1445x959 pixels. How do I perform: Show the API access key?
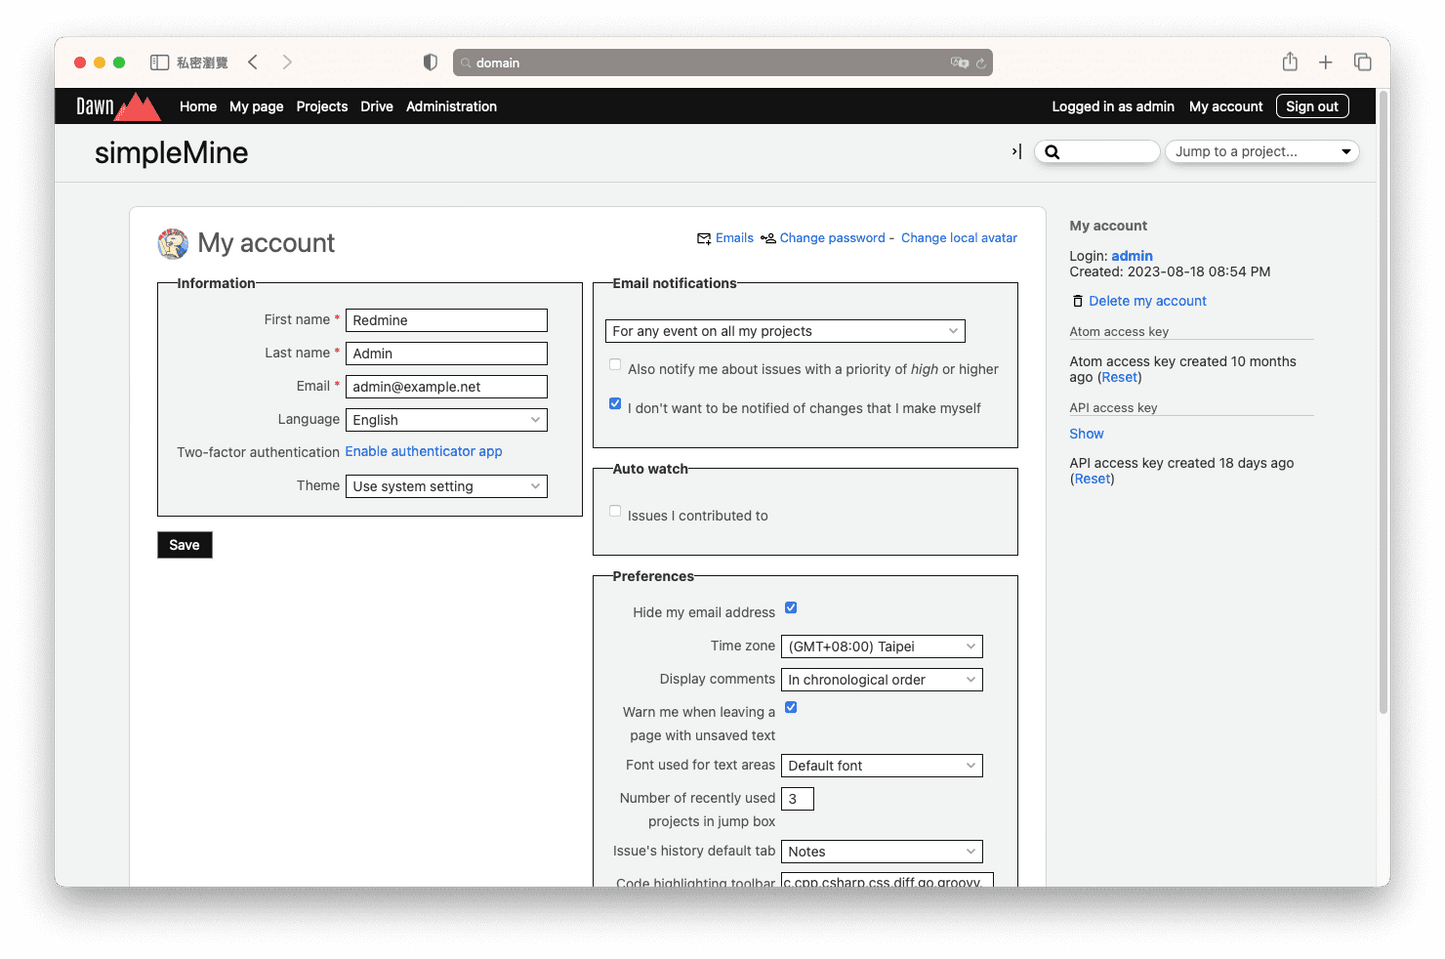coord(1086,433)
